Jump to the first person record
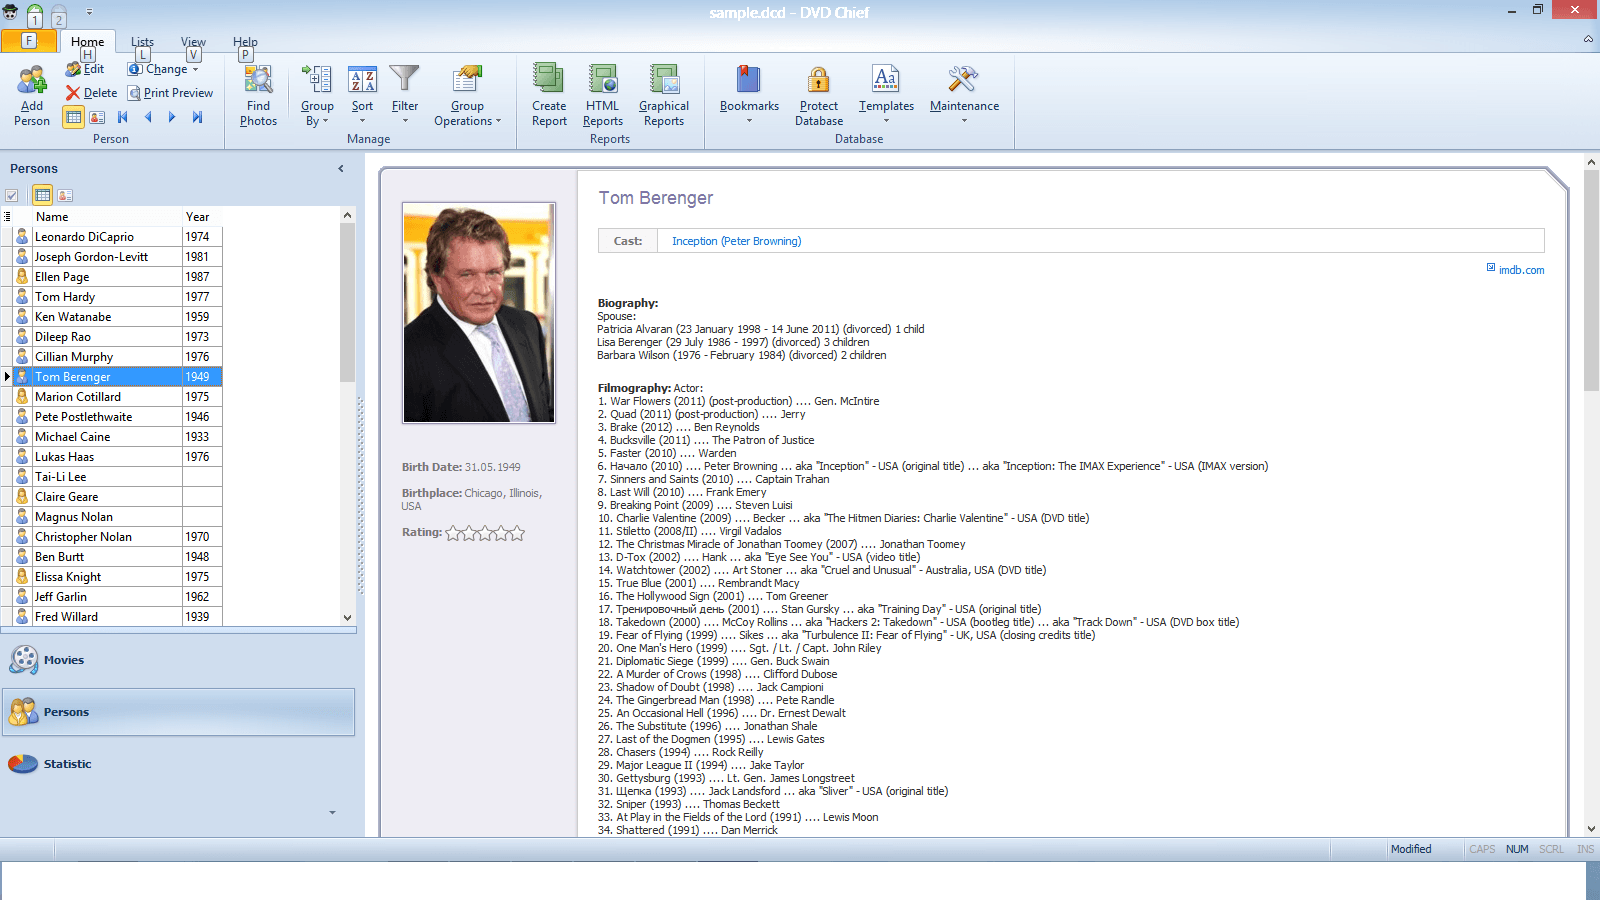The height and width of the screenshot is (900, 1600). tap(123, 117)
